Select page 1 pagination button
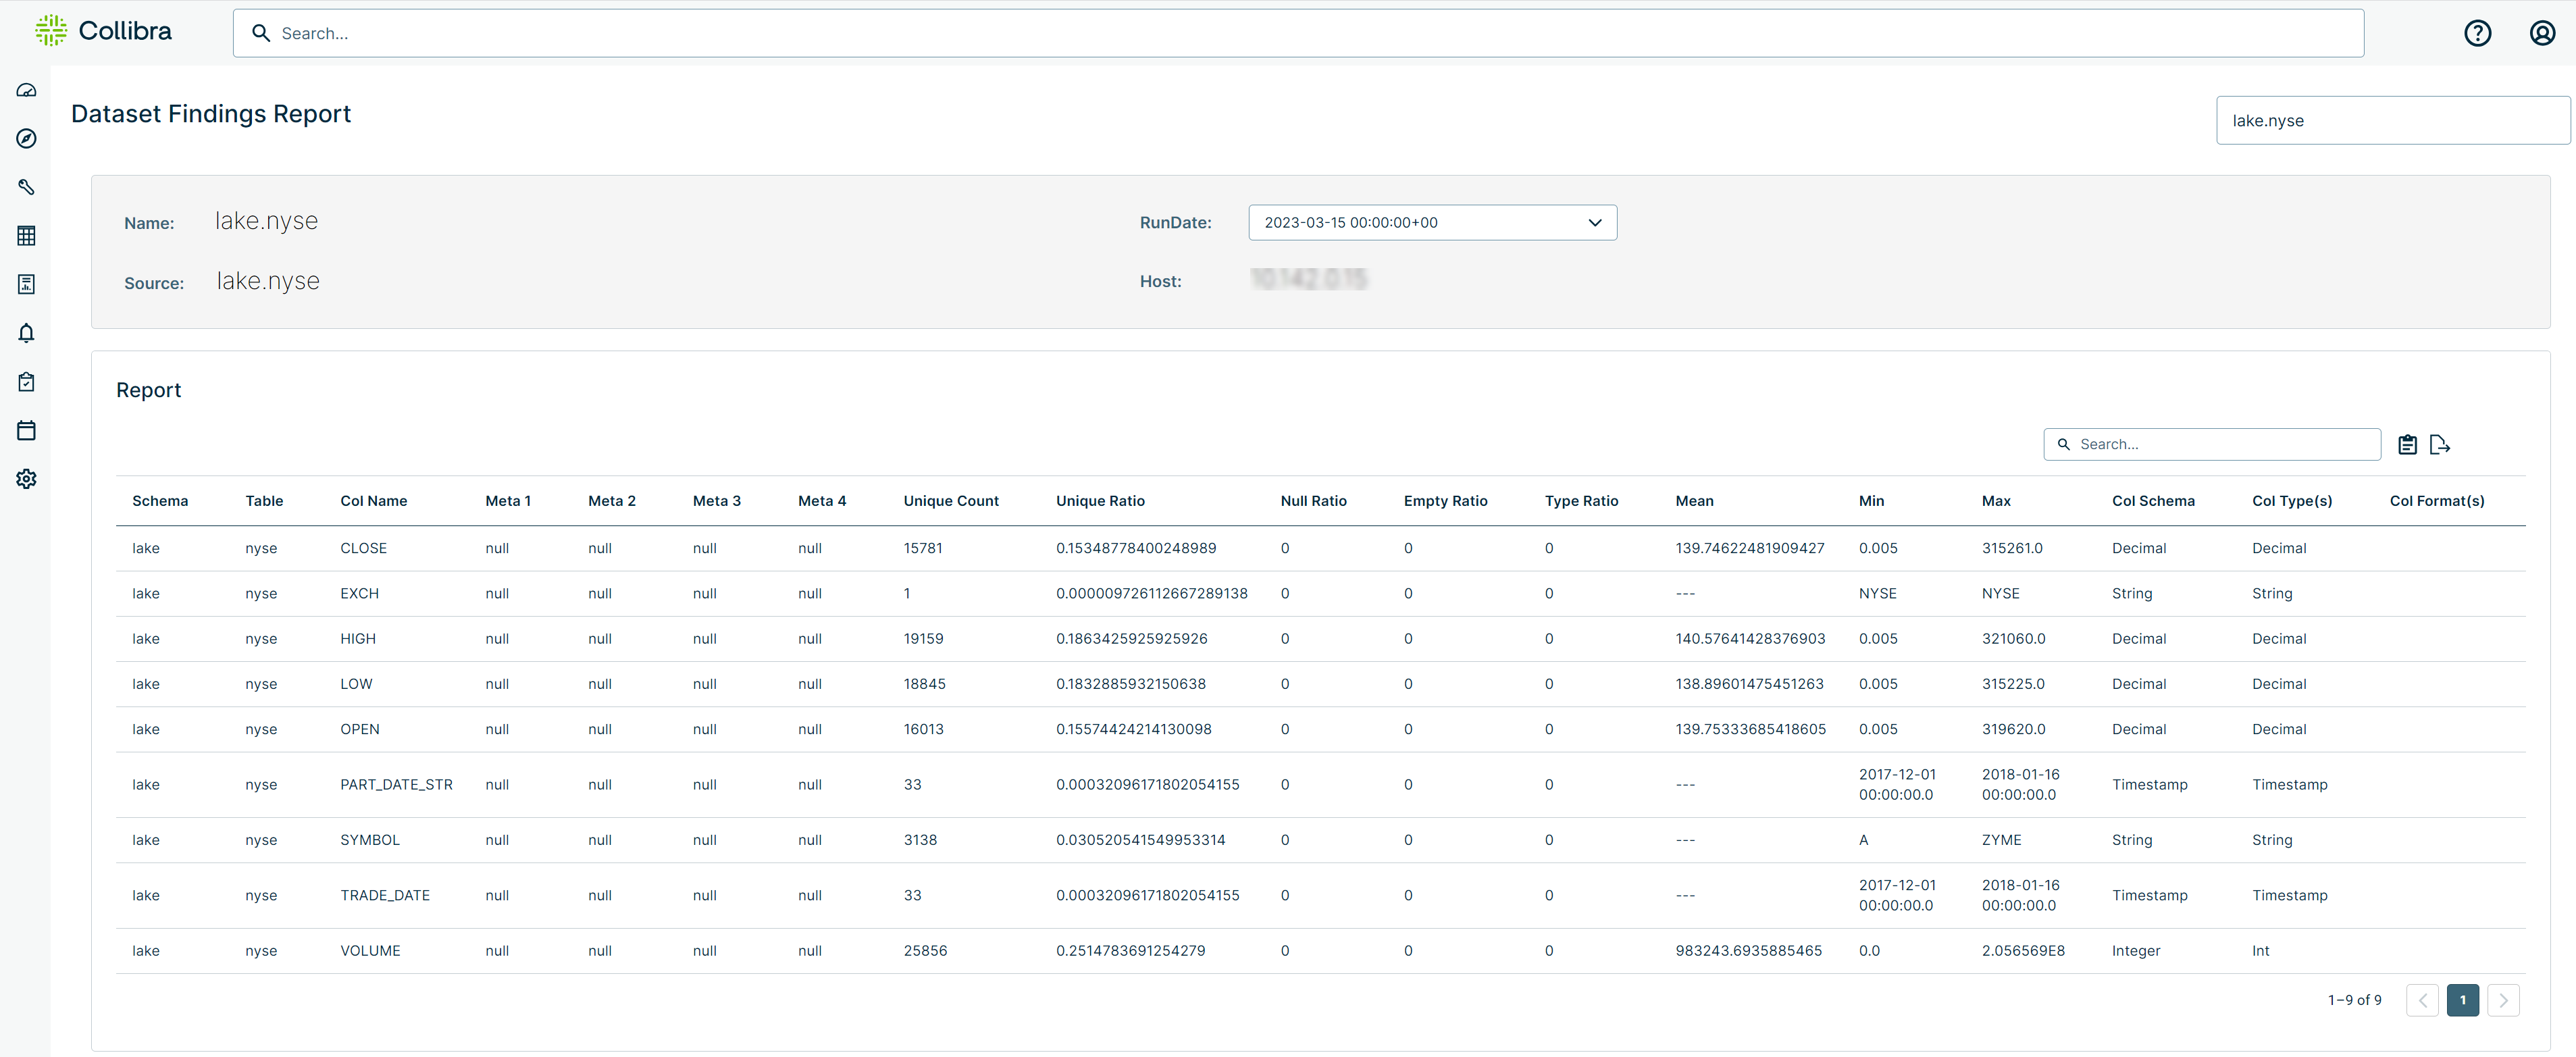Viewport: 2576px width, 1057px height. click(x=2462, y=1000)
